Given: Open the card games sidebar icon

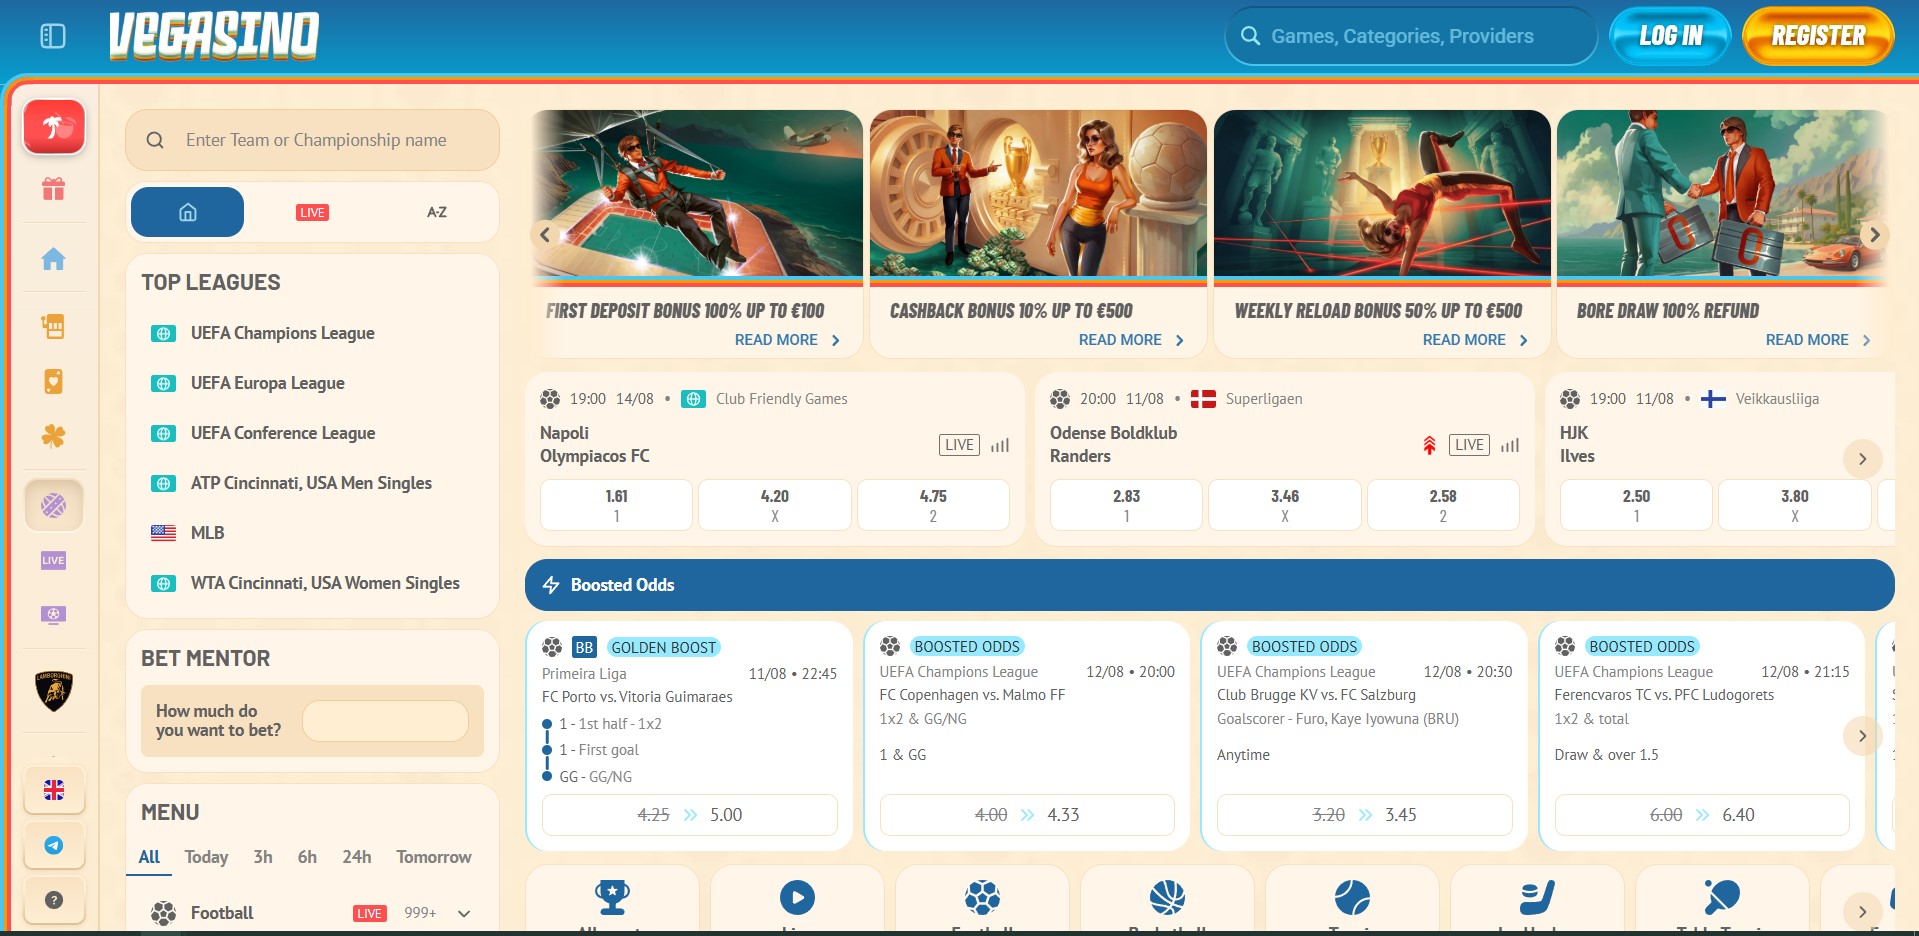Looking at the screenshot, I should (x=54, y=381).
